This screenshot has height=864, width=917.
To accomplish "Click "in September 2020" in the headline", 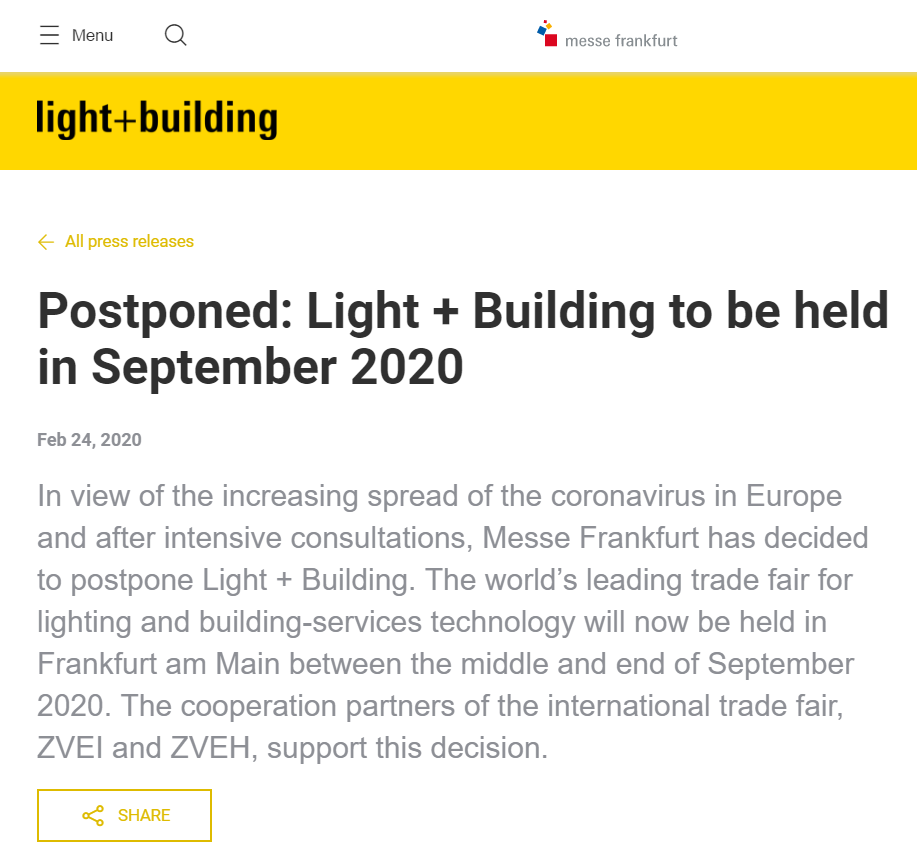I will pos(250,367).
